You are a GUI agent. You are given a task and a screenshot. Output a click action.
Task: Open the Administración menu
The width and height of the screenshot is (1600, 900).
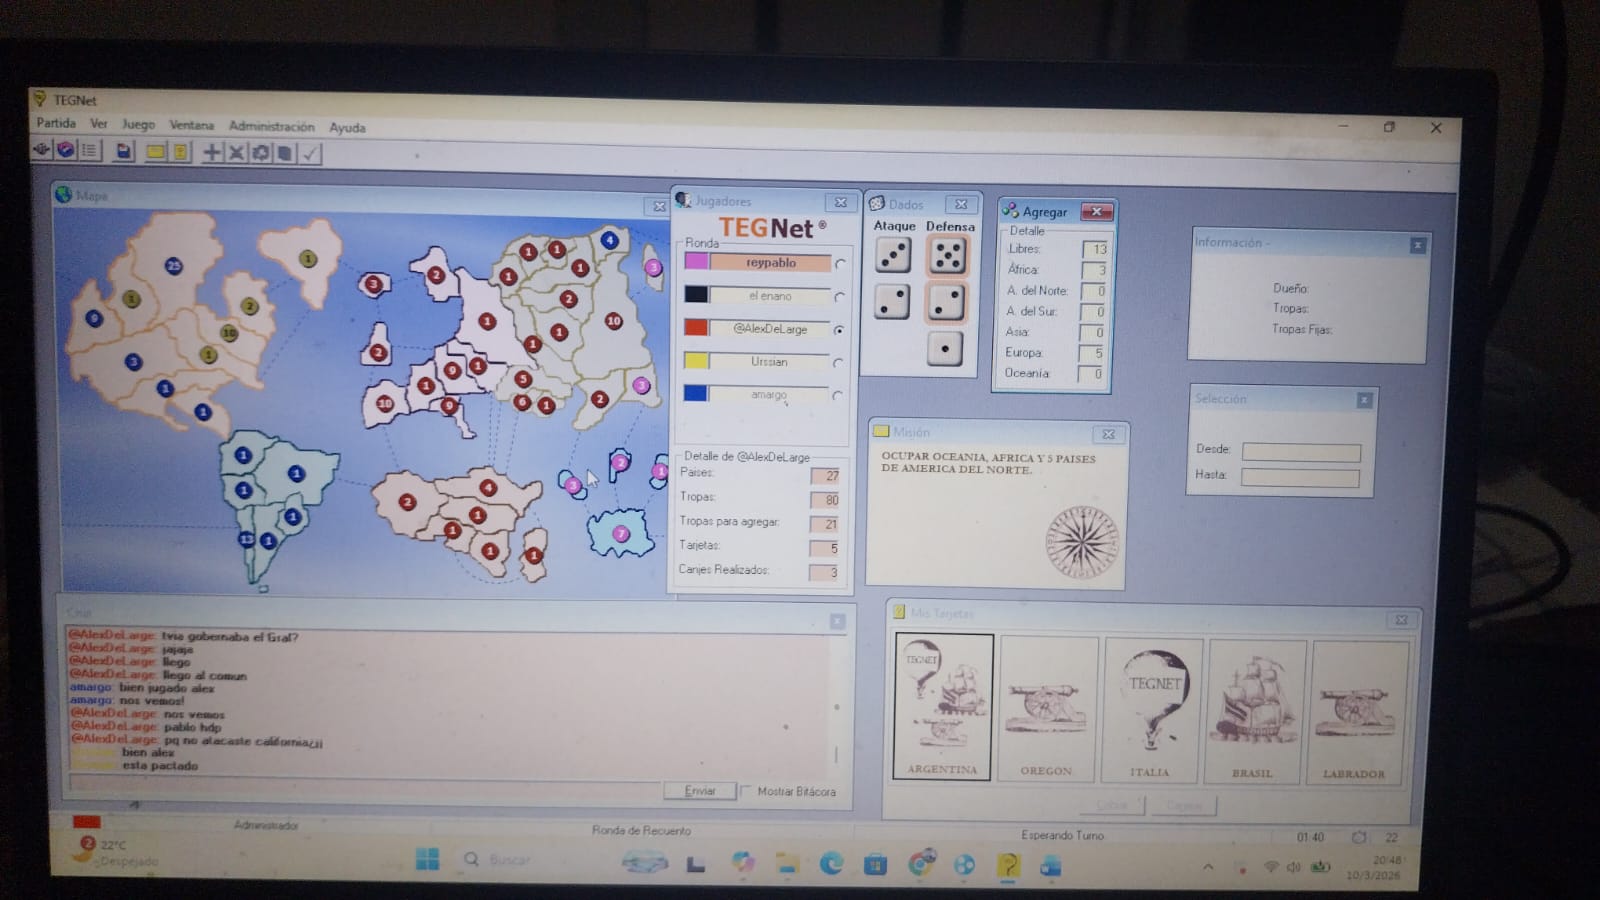(x=271, y=126)
